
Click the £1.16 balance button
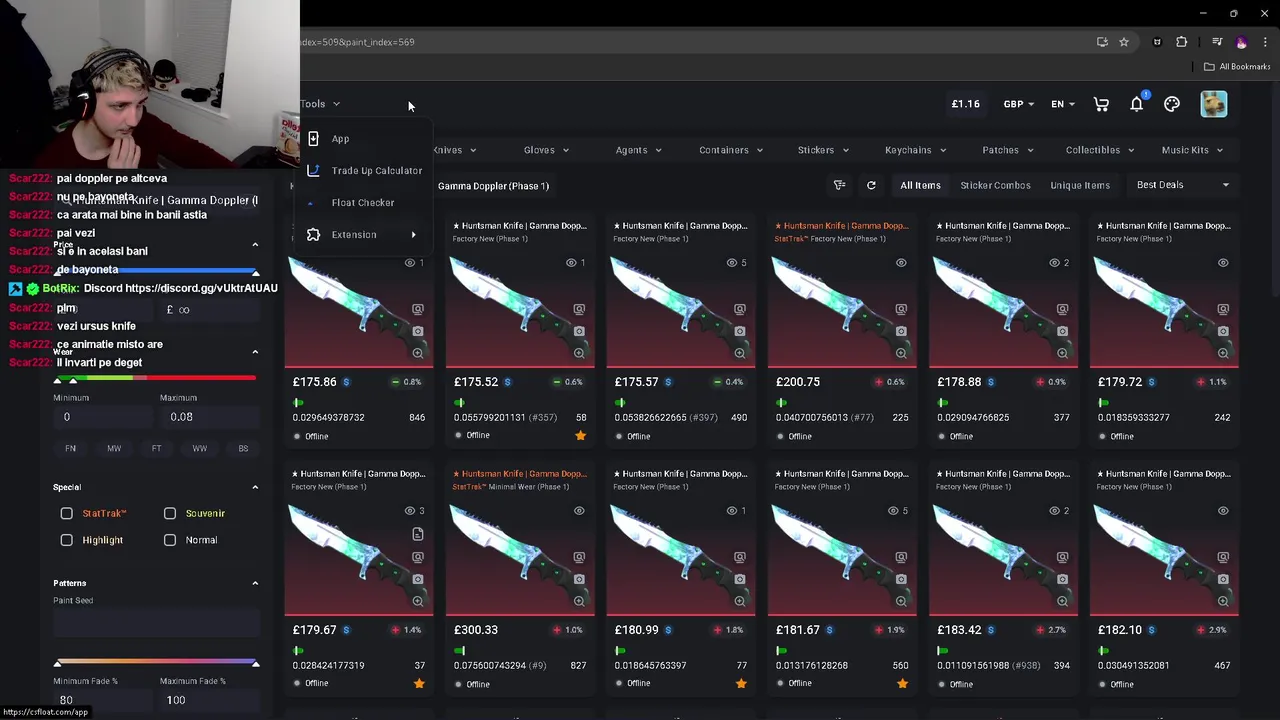[x=966, y=104]
